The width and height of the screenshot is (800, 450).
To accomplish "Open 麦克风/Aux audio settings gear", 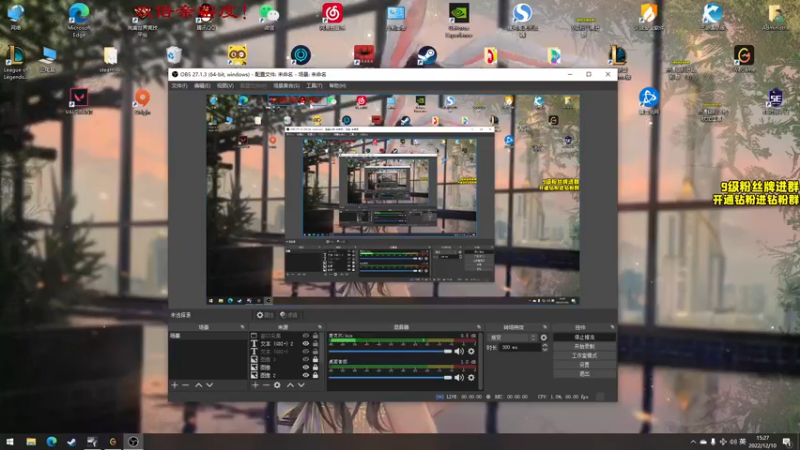I will point(471,351).
